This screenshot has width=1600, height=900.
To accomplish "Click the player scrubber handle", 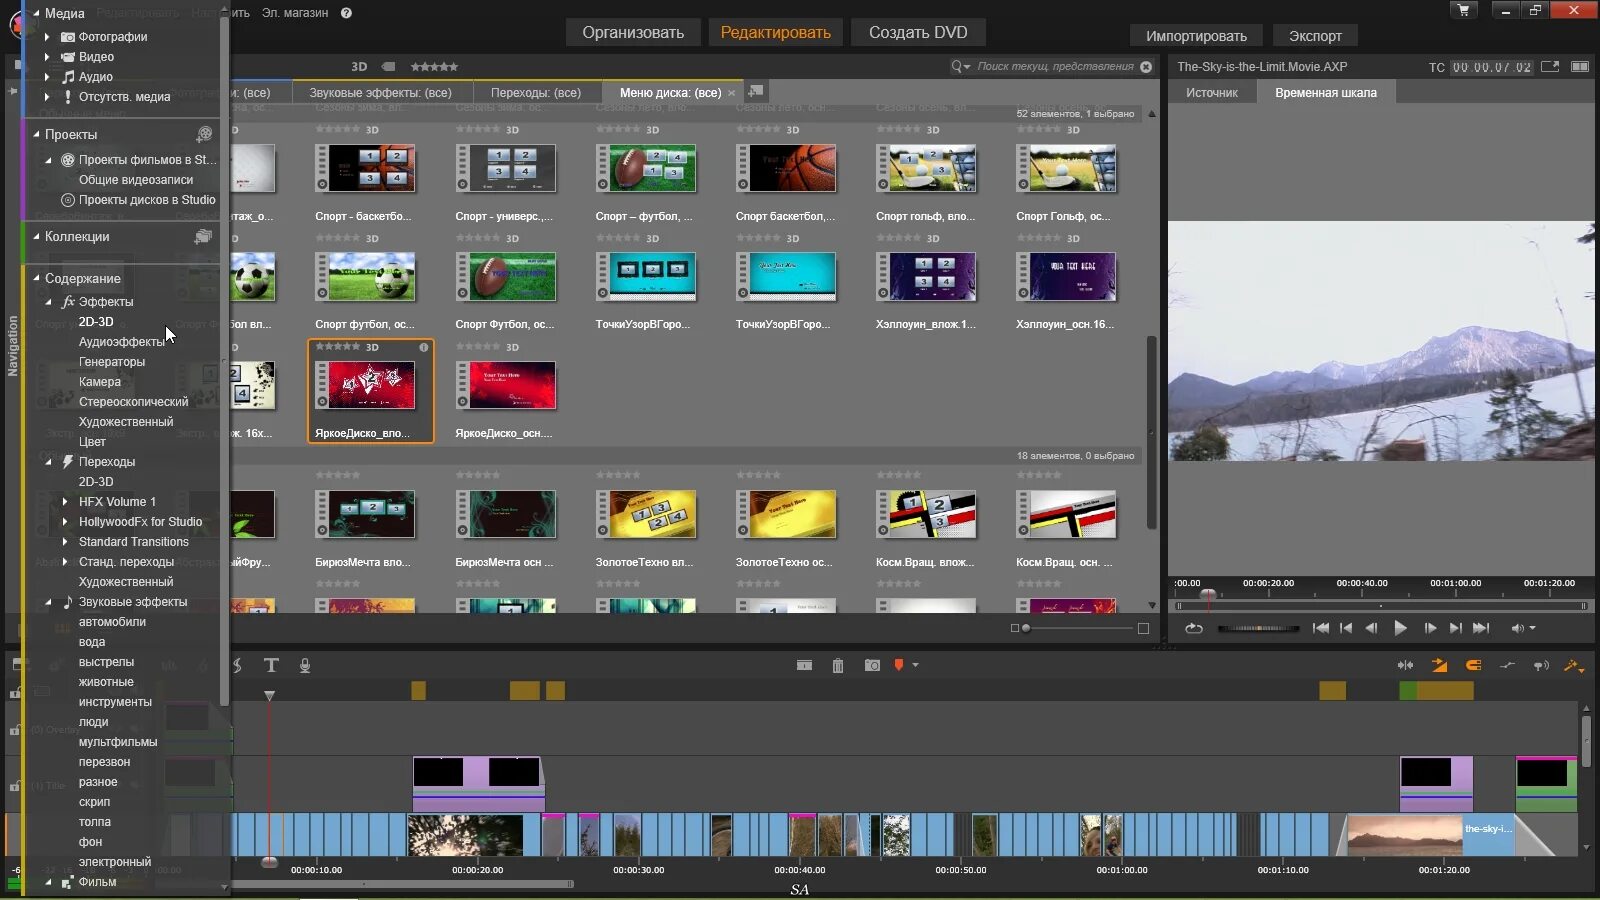I will (x=1208, y=596).
